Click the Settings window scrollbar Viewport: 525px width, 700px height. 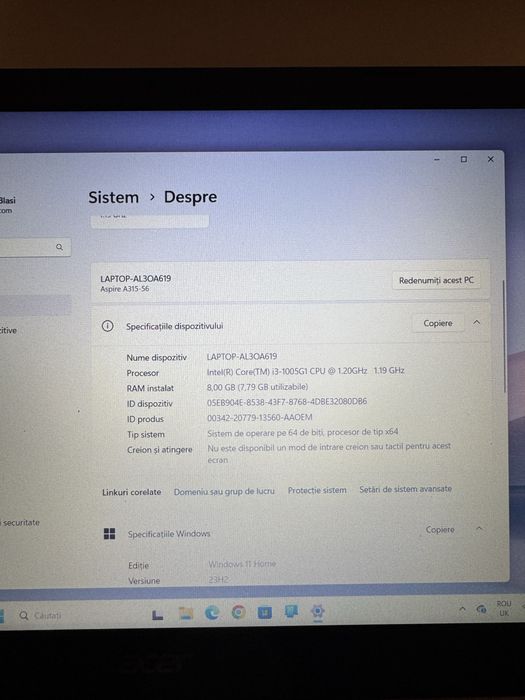(505, 336)
